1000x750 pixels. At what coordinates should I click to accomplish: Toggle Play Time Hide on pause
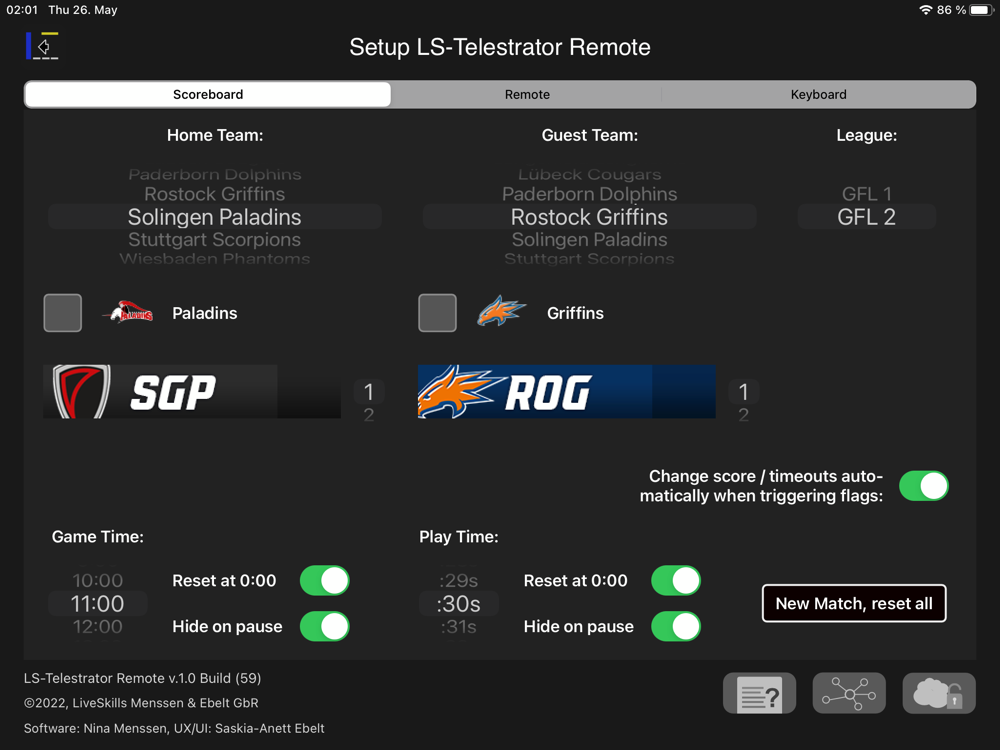coord(675,627)
